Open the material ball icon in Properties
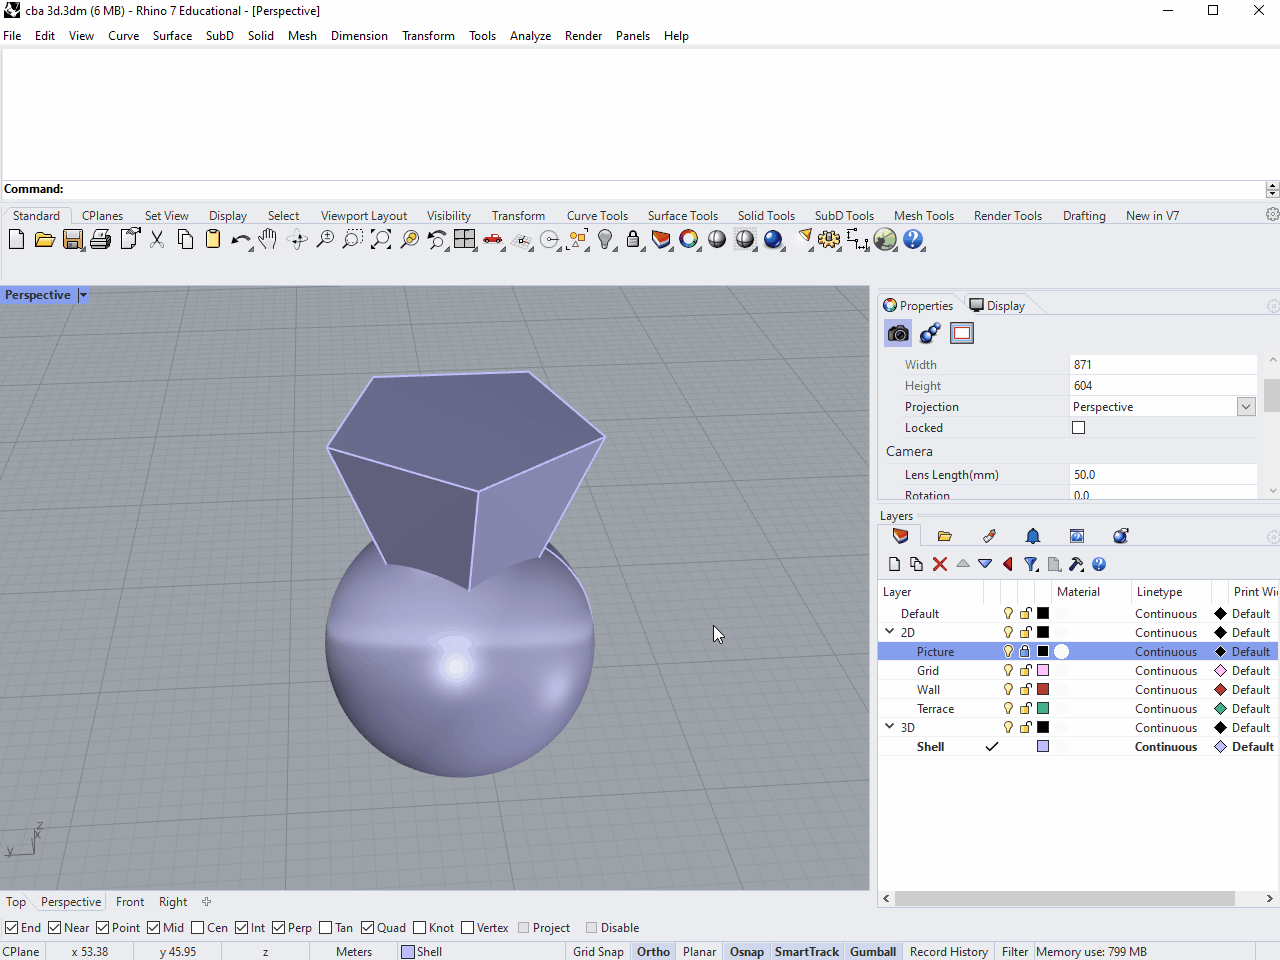1280x960 pixels. (x=929, y=333)
